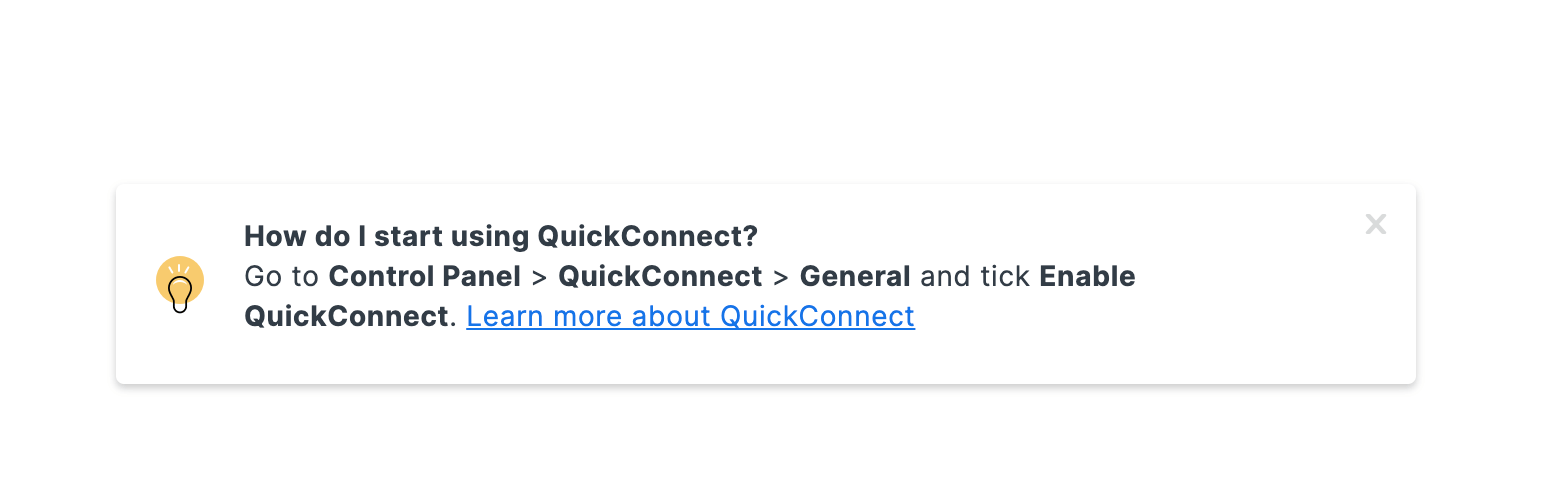This screenshot has width=1544, height=484.
Task: Click the bold "Control Panel" text
Action: point(425,277)
